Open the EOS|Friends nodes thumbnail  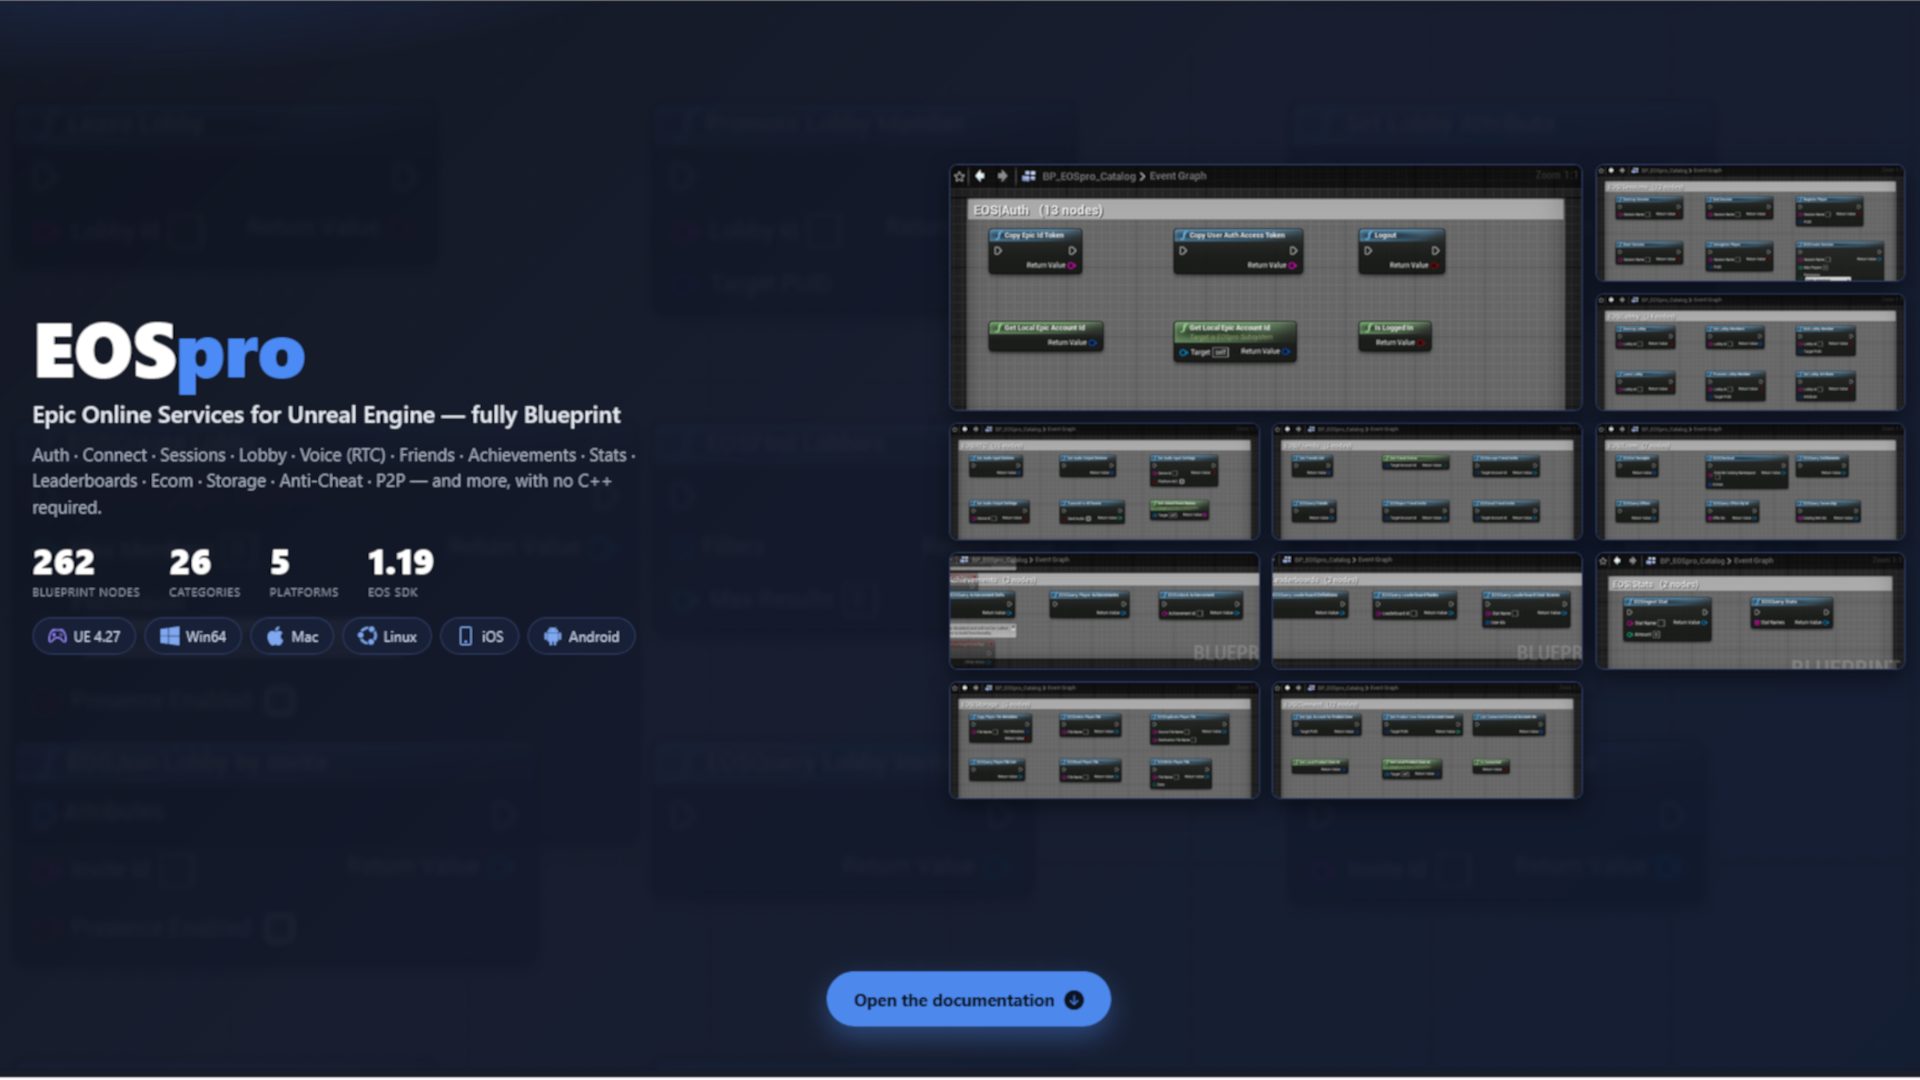point(1426,482)
